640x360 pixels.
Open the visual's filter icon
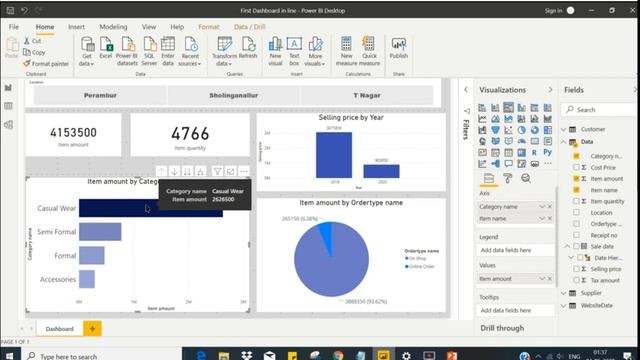click(218, 171)
